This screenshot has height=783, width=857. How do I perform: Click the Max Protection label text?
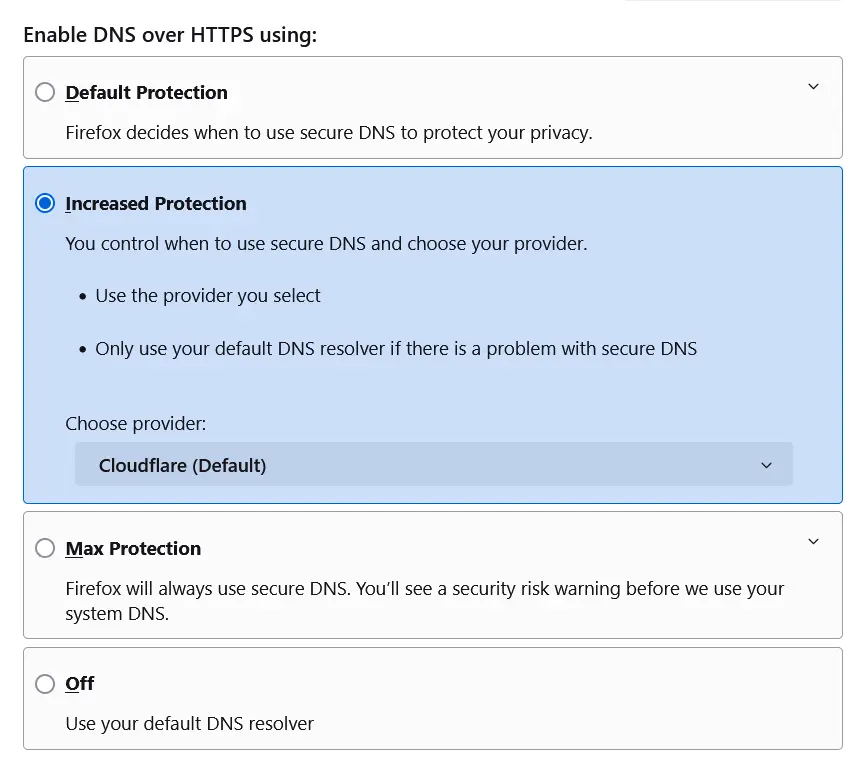click(133, 548)
